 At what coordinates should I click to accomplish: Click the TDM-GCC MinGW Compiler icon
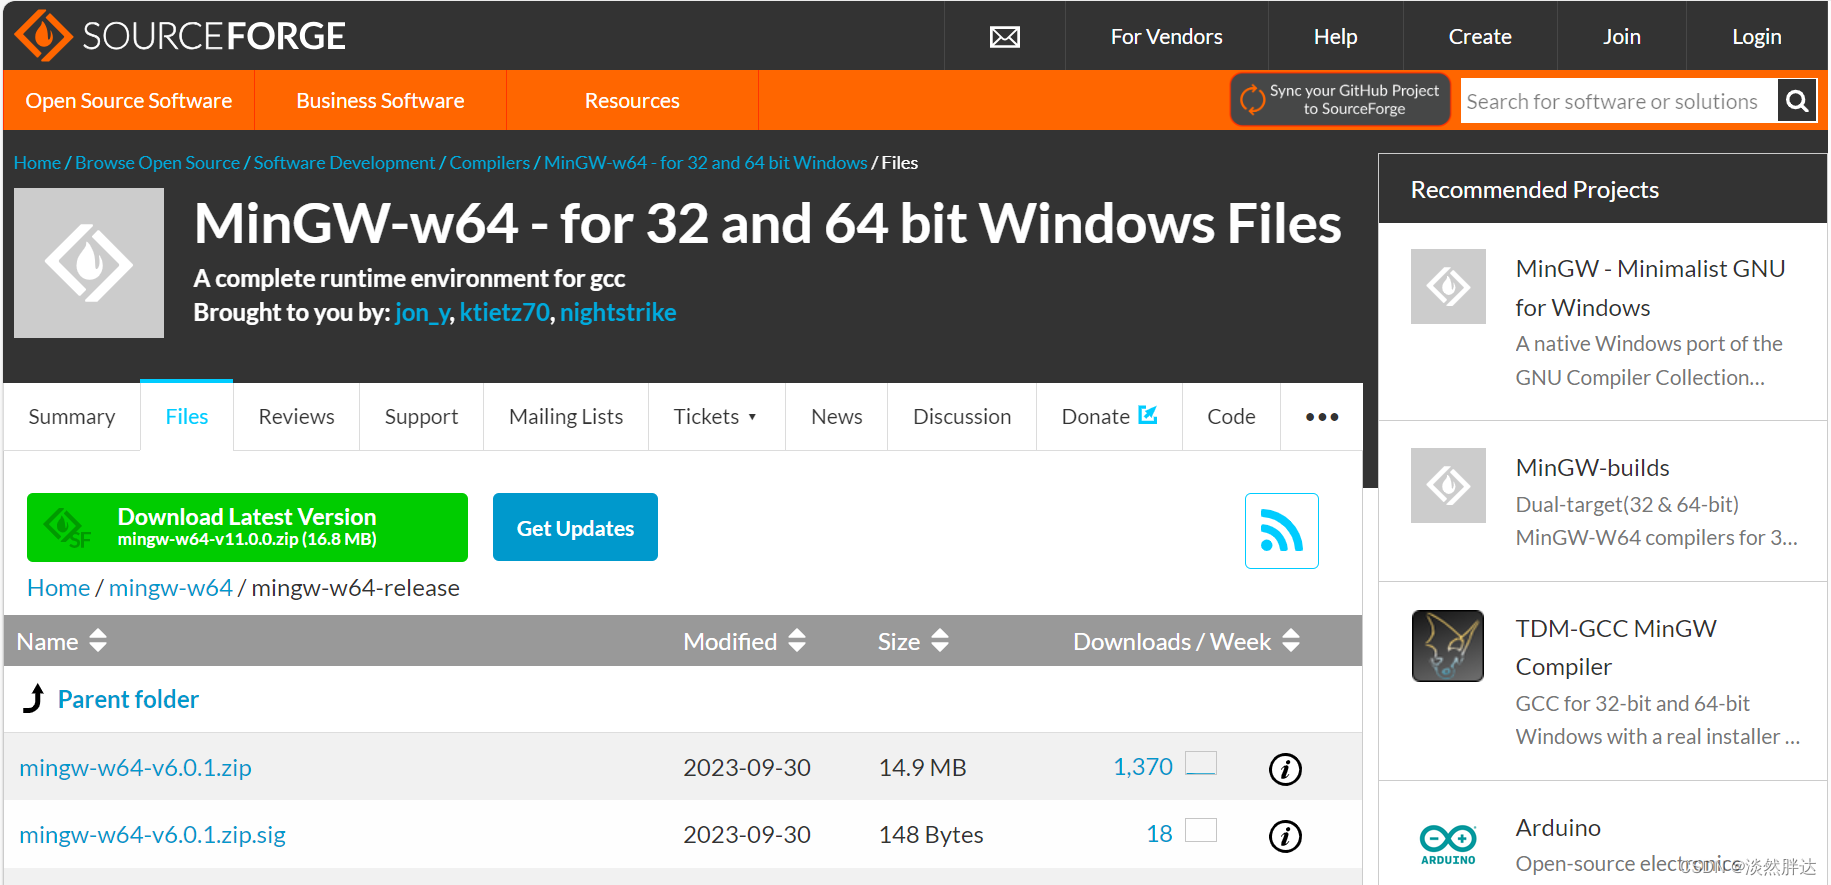tap(1448, 646)
